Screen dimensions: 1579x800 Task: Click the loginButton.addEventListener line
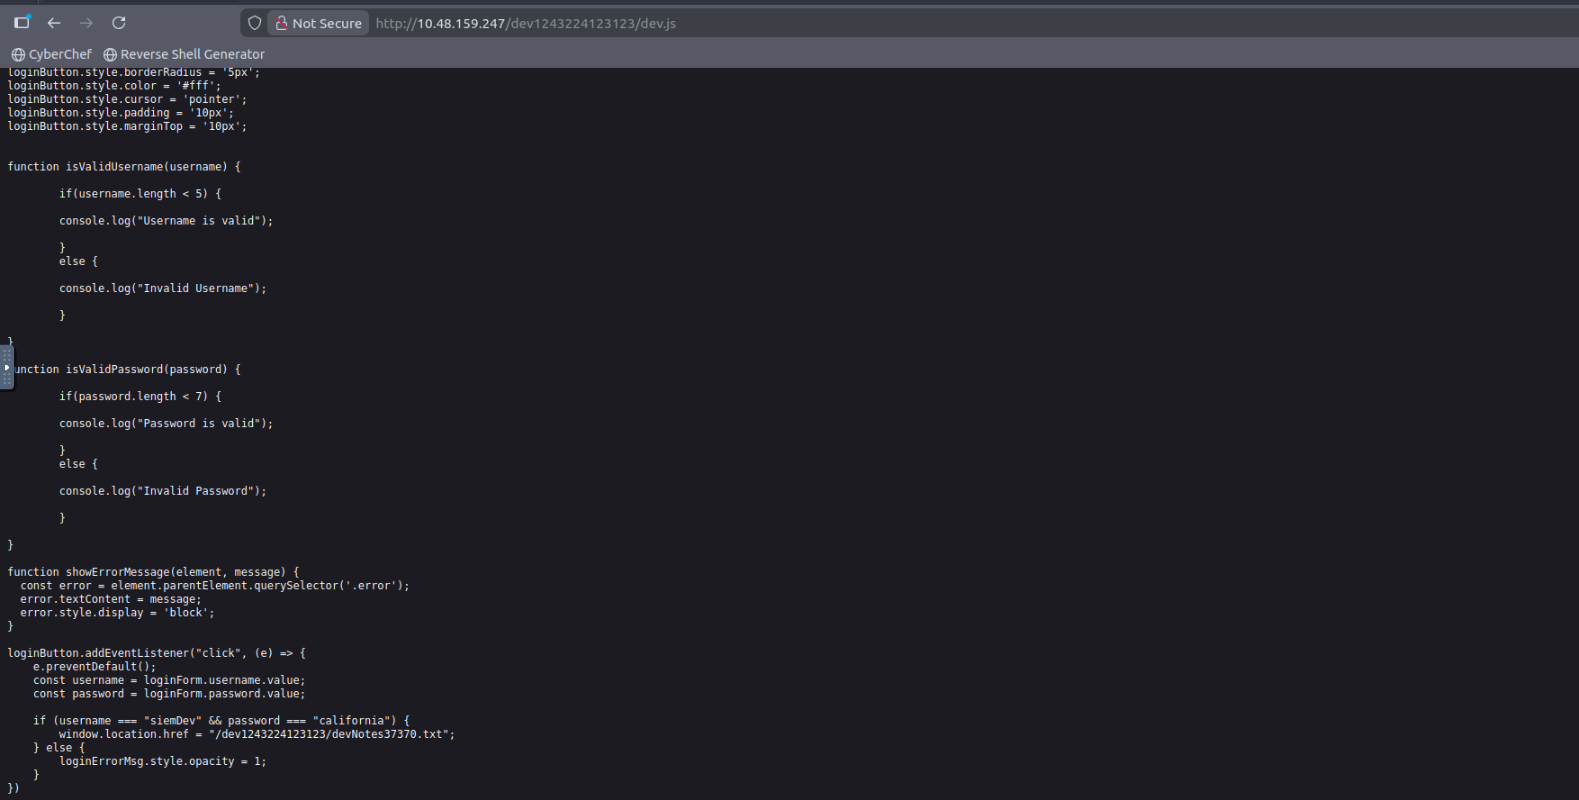pyautogui.click(x=156, y=654)
